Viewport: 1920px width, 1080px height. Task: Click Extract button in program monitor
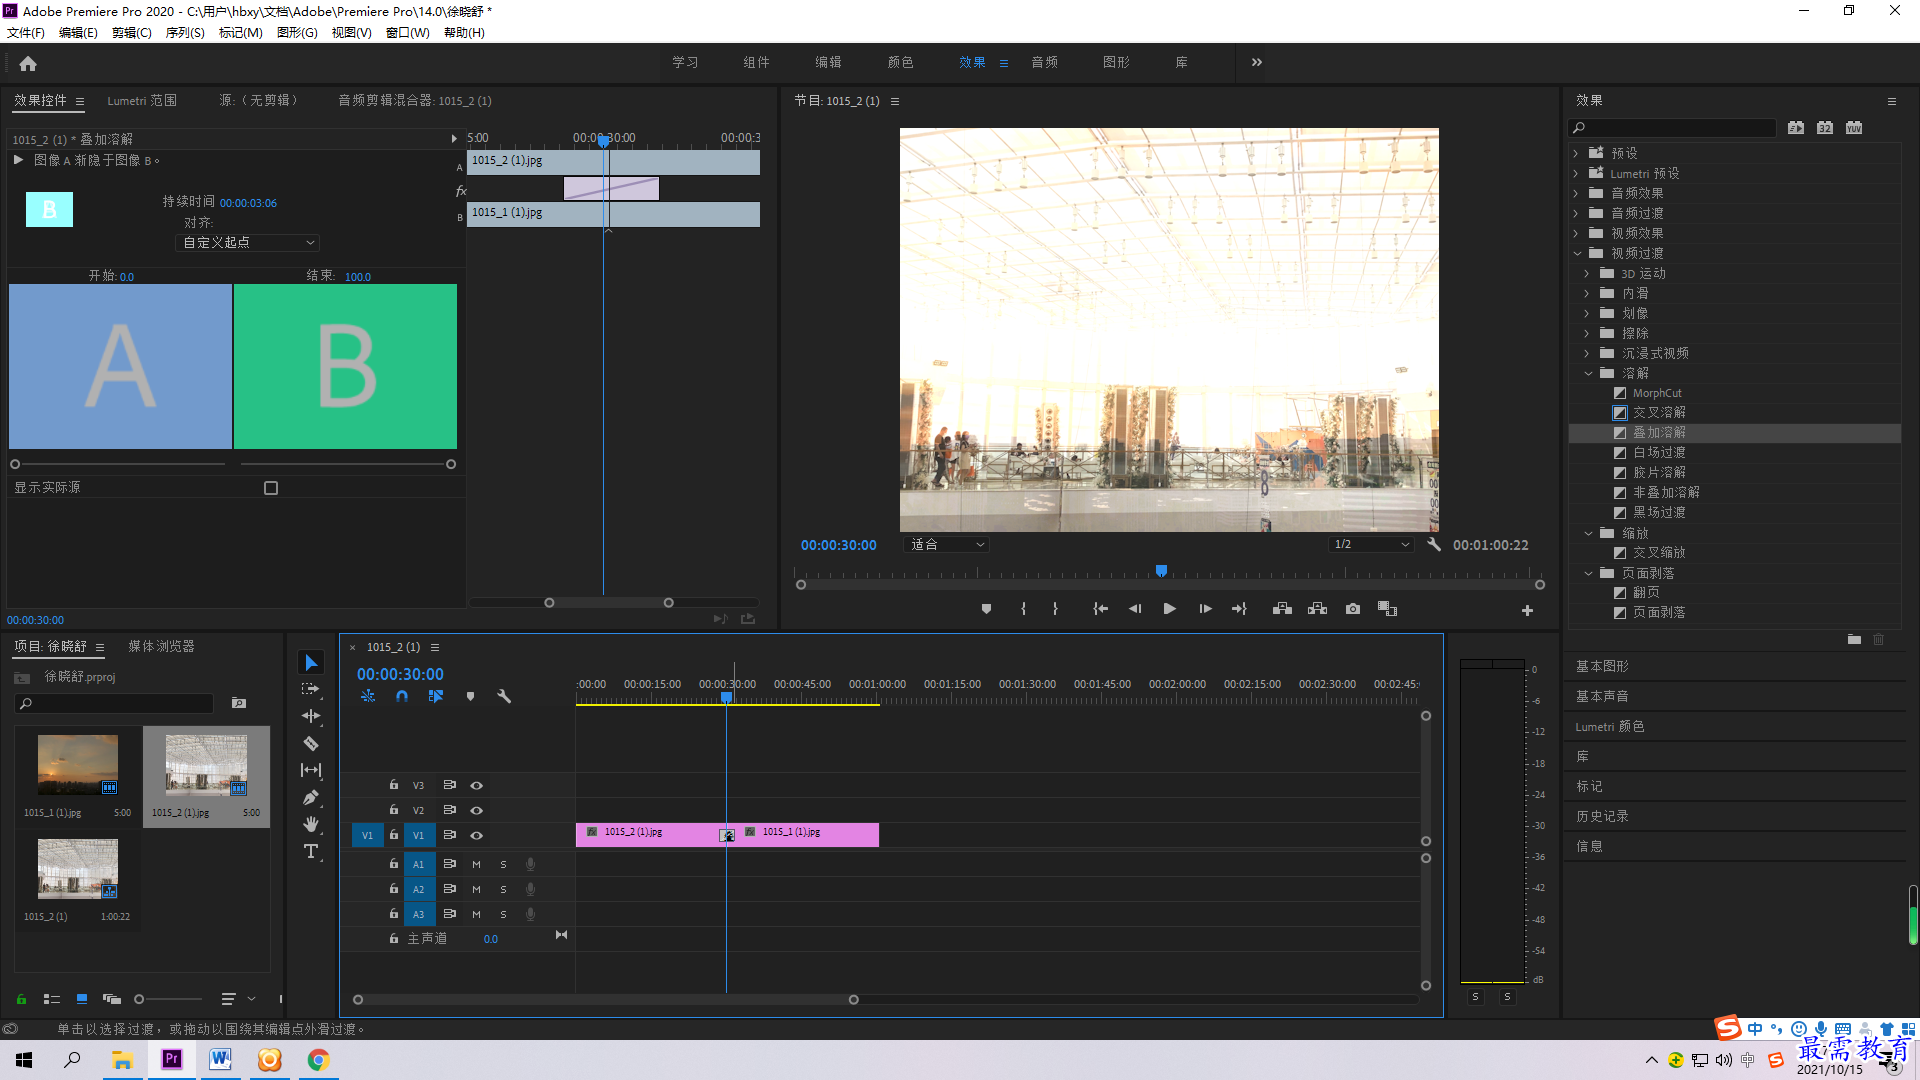coord(1317,609)
